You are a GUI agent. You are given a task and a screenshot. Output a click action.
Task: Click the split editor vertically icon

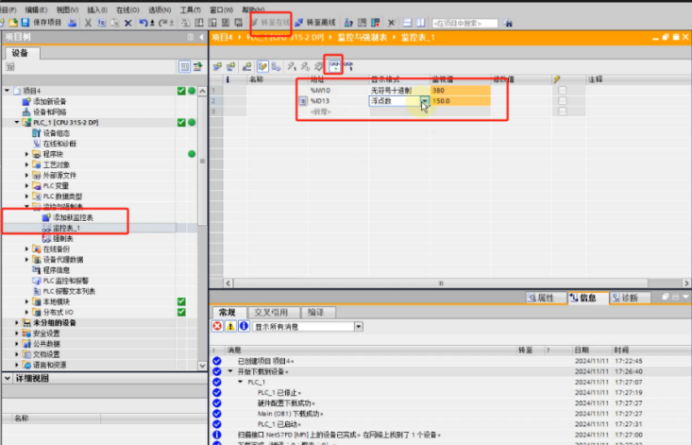pyautogui.click(x=421, y=23)
